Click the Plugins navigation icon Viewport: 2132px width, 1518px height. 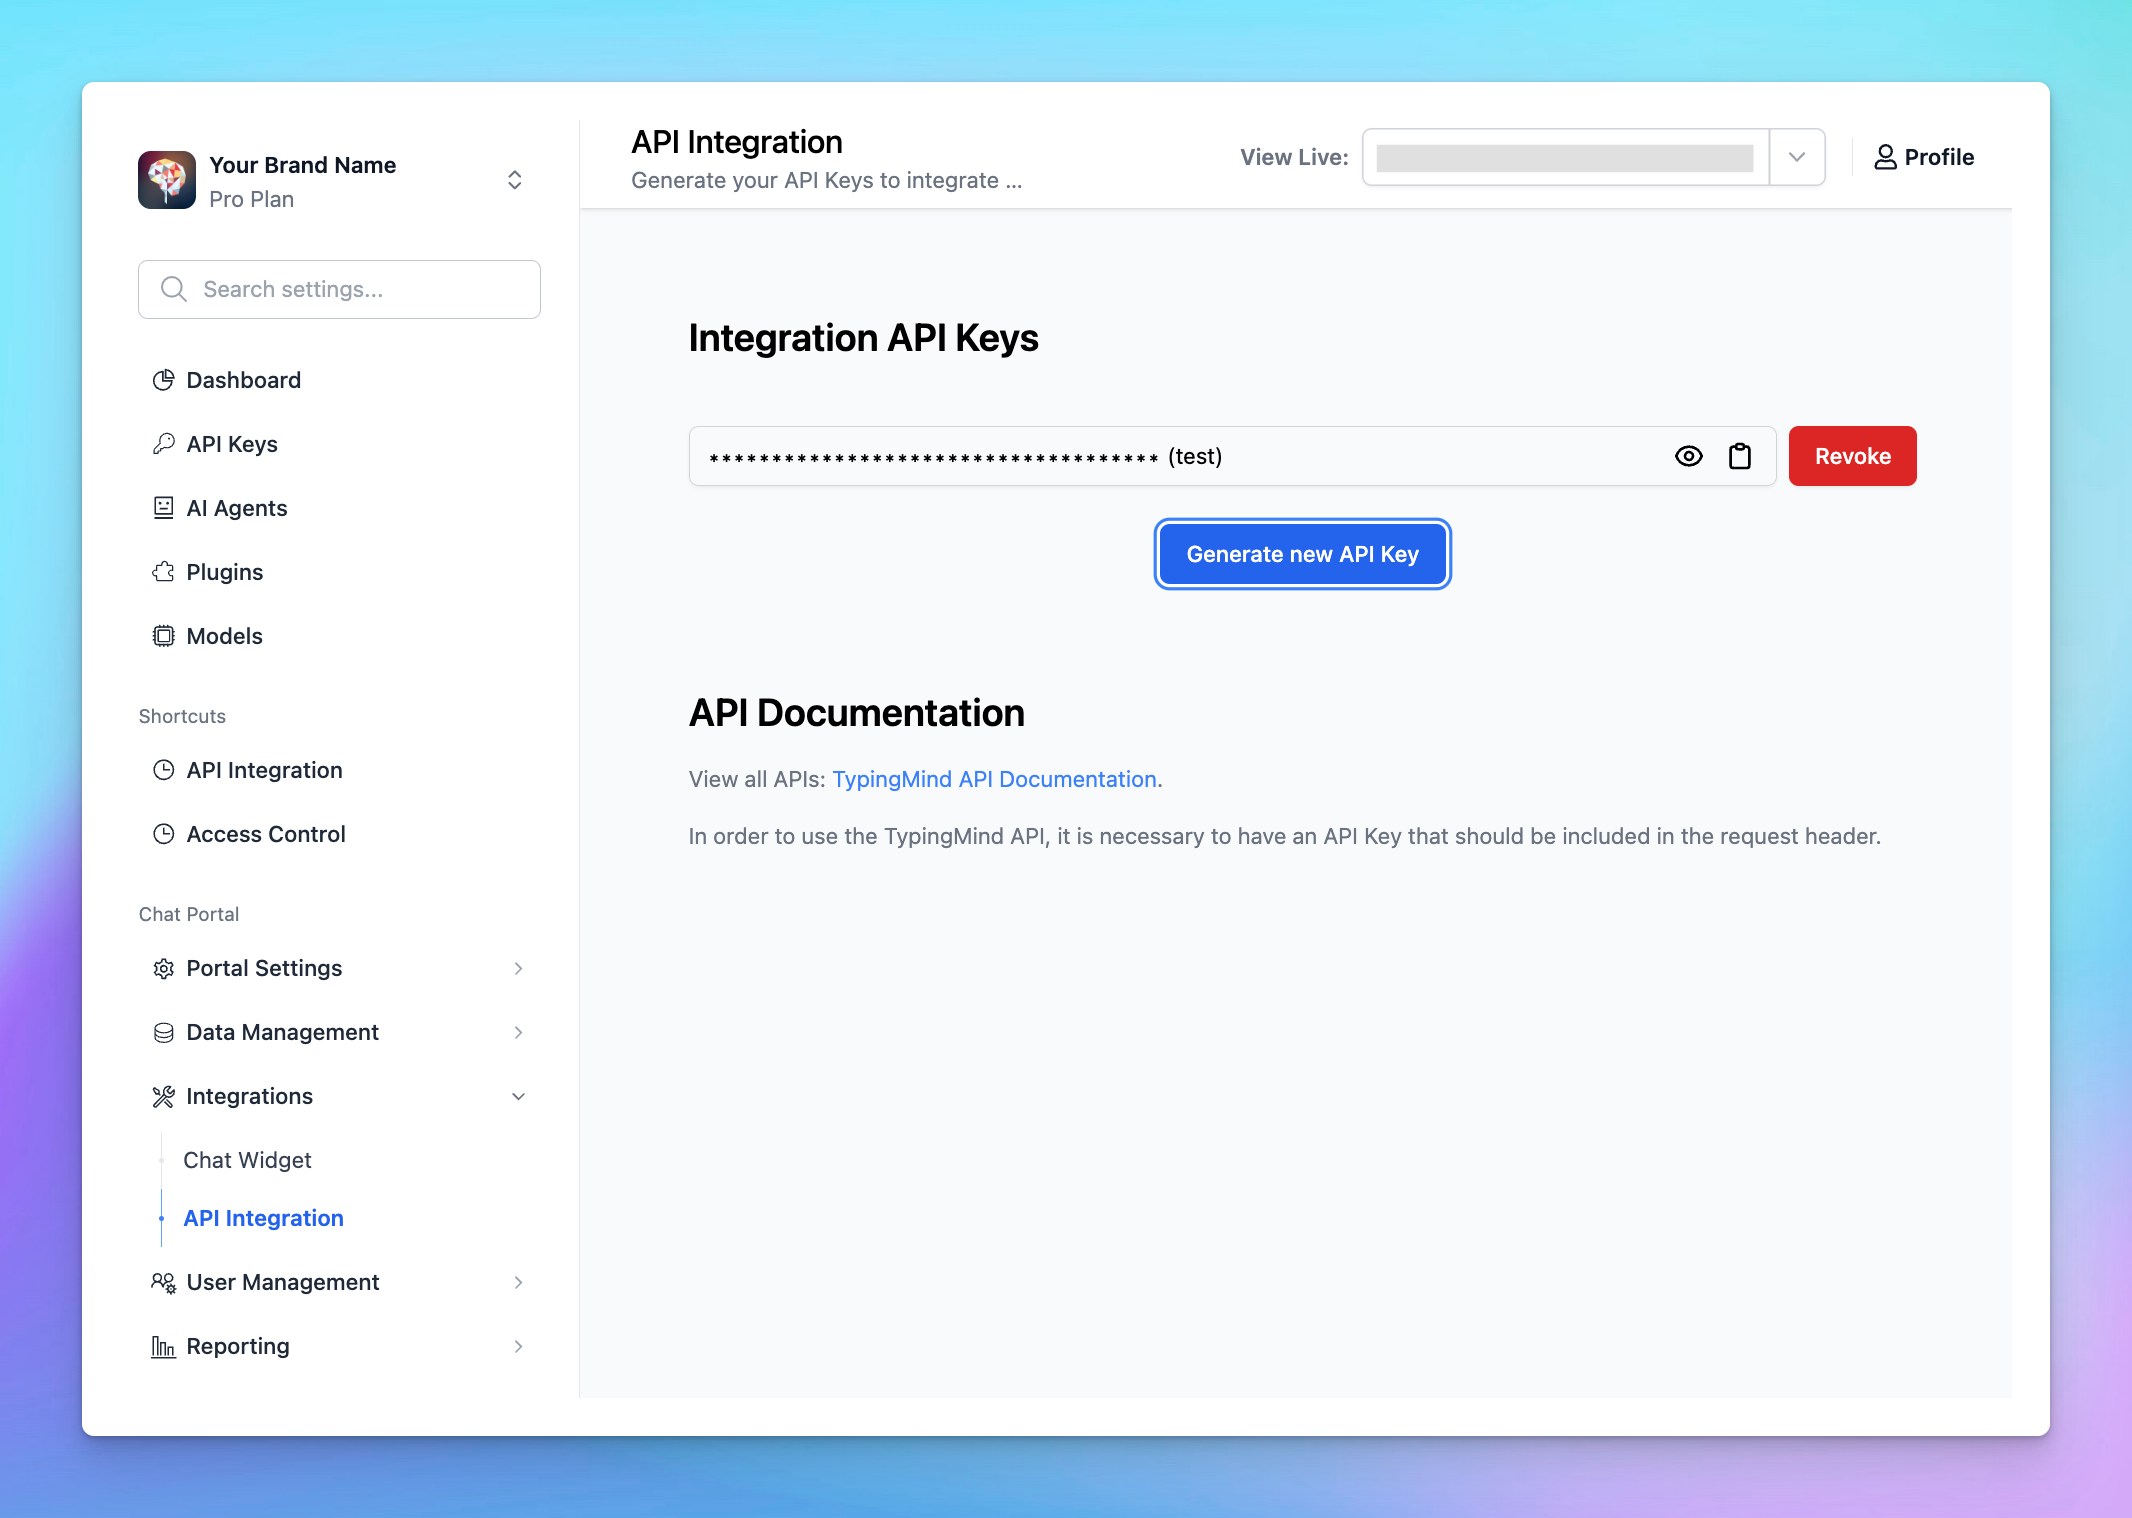[164, 570]
